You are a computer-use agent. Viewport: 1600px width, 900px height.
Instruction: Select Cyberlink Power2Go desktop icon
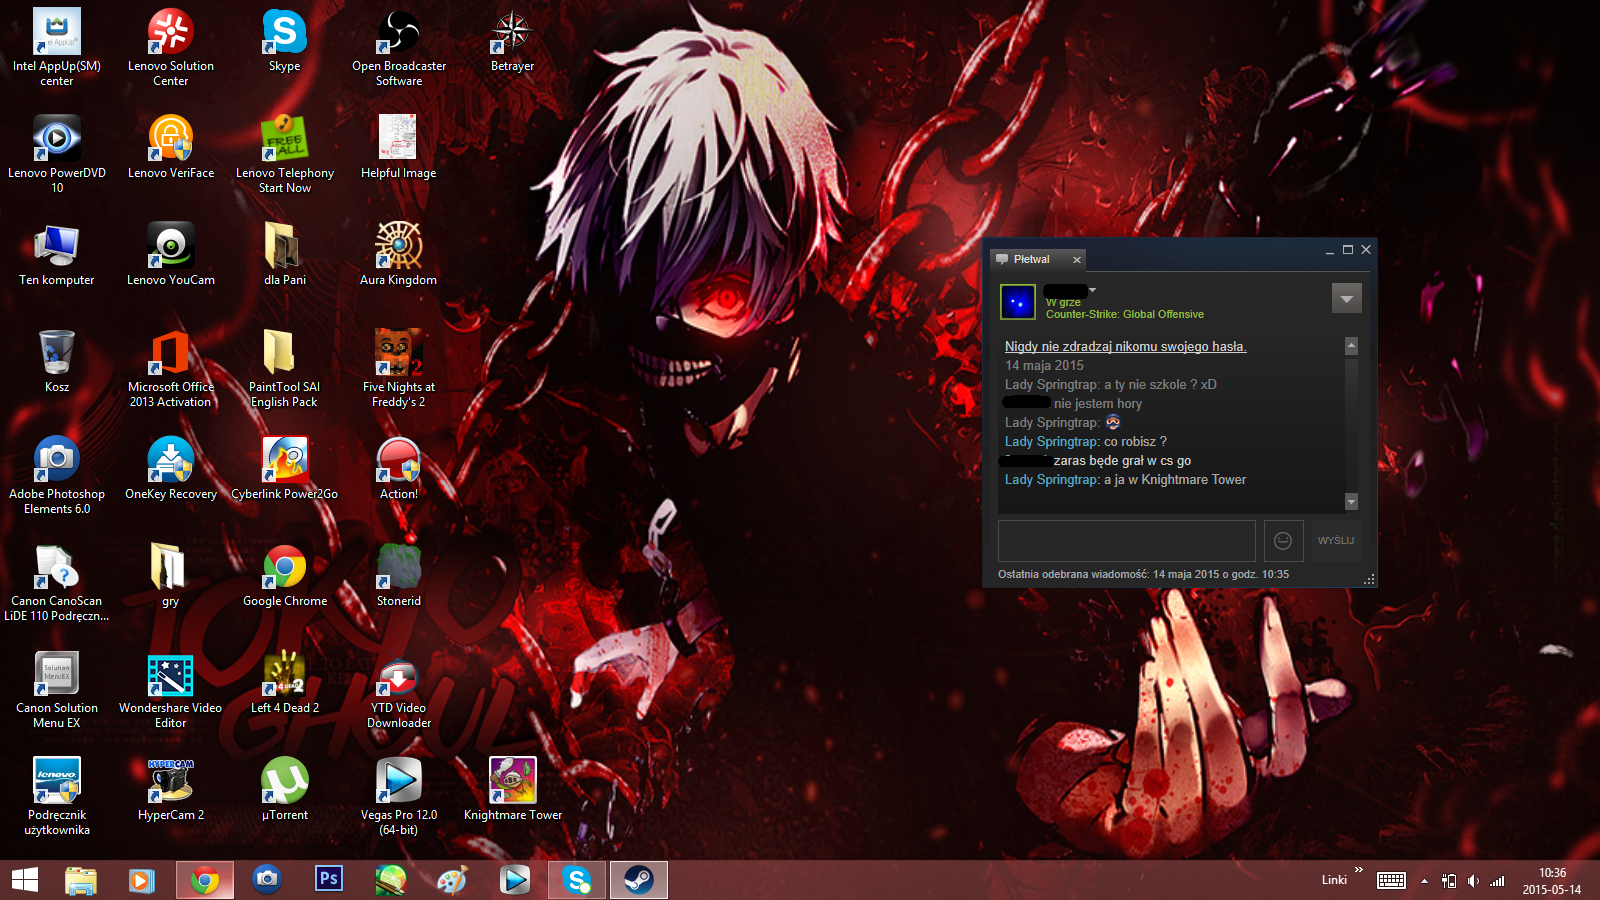(x=285, y=469)
